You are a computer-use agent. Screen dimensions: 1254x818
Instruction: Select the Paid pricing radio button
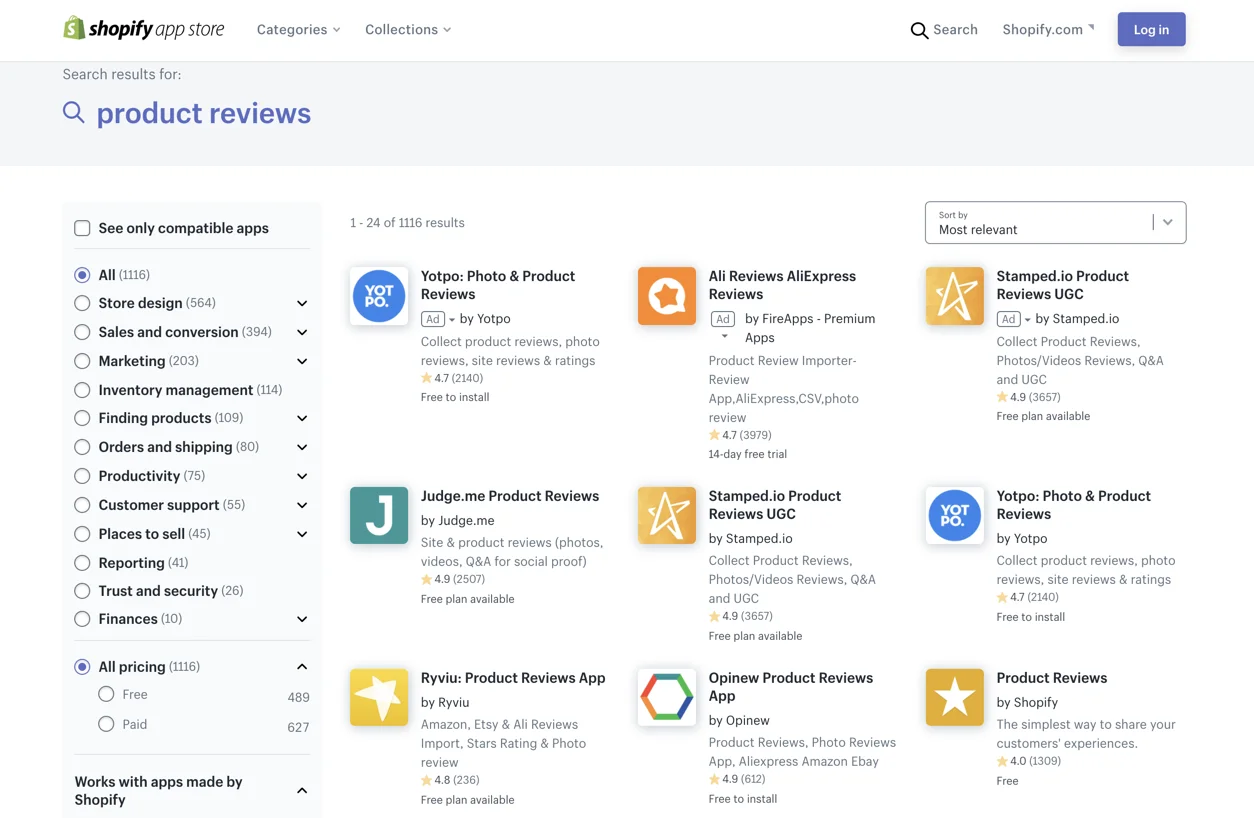[x=106, y=724]
